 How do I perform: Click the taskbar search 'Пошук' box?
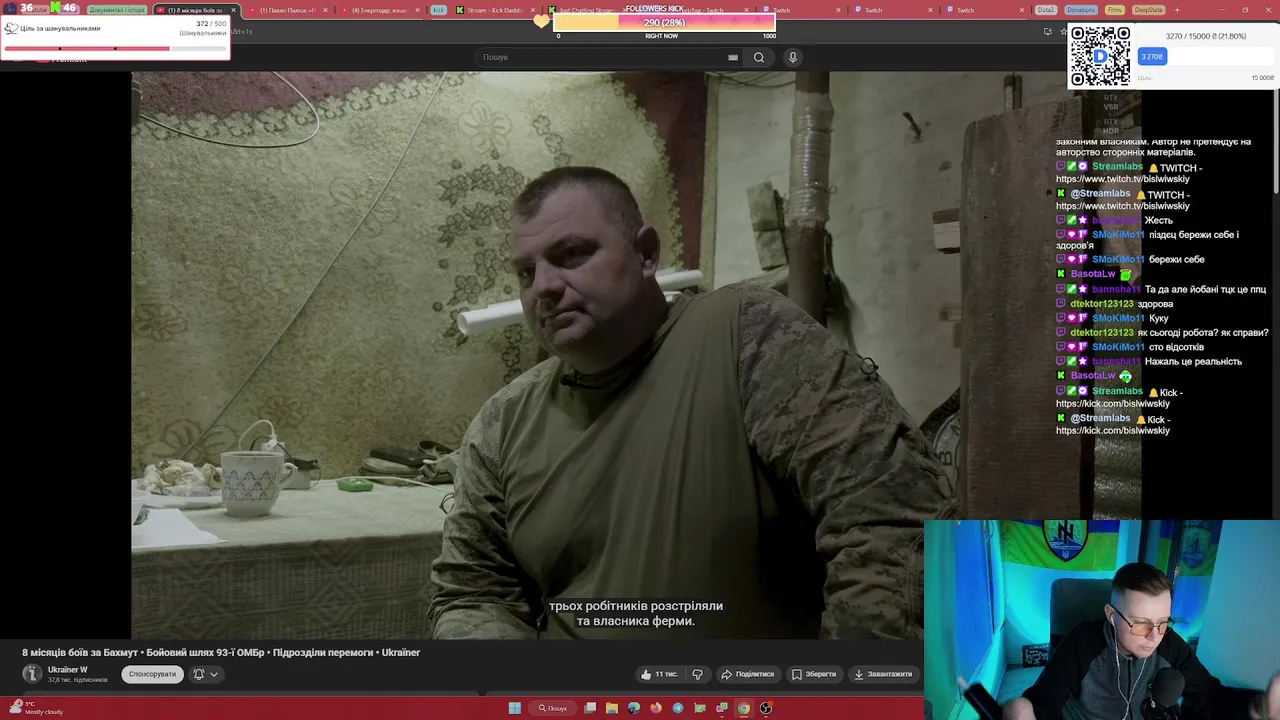pyautogui.click(x=553, y=708)
